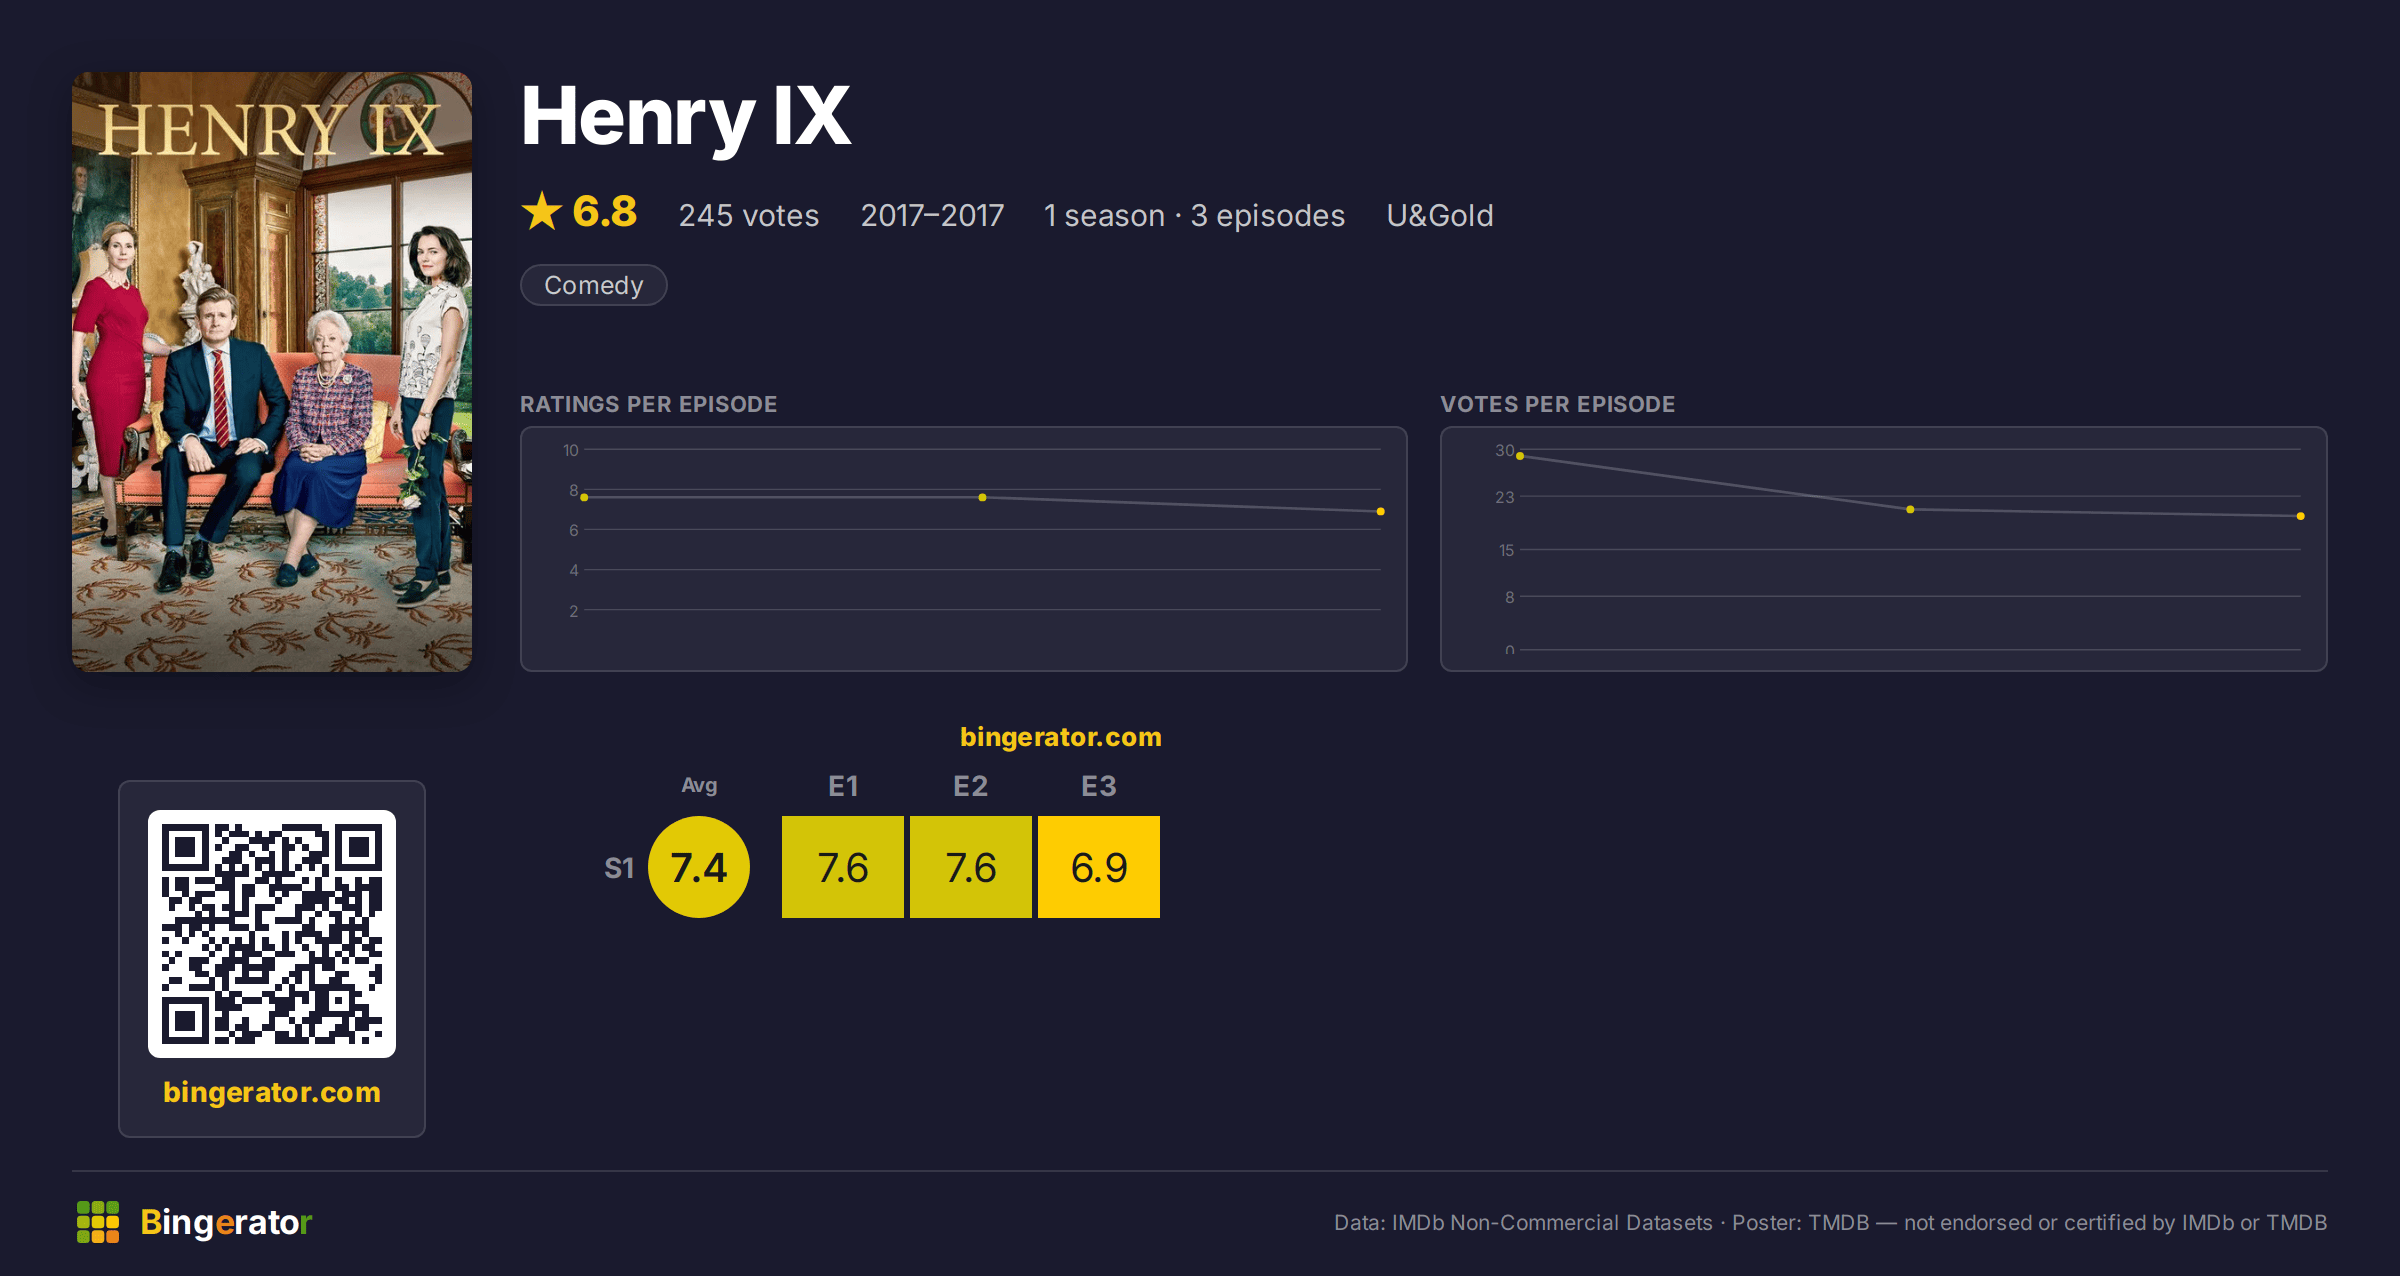2400x1276 pixels.
Task: Click the last point in ratings chart
Action: (1381, 511)
